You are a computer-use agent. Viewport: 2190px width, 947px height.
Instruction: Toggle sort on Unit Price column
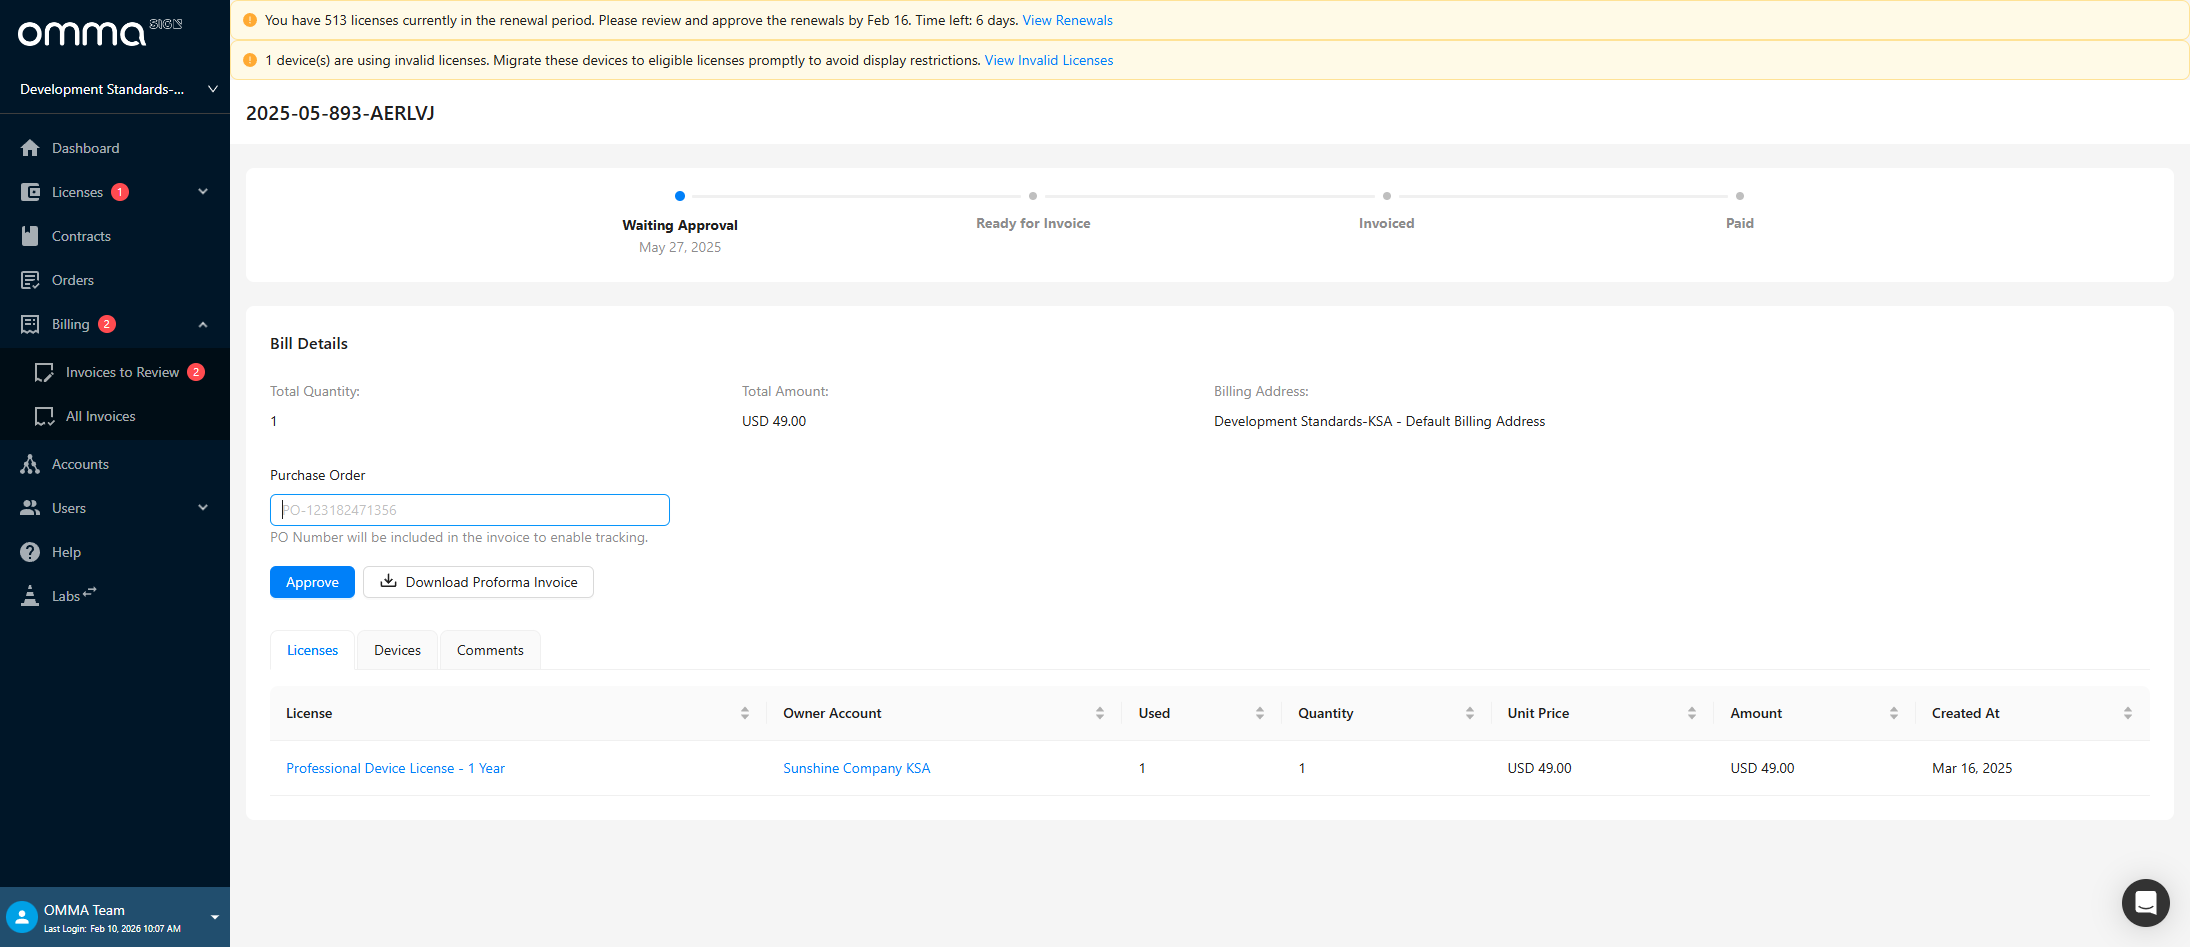(1691, 713)
